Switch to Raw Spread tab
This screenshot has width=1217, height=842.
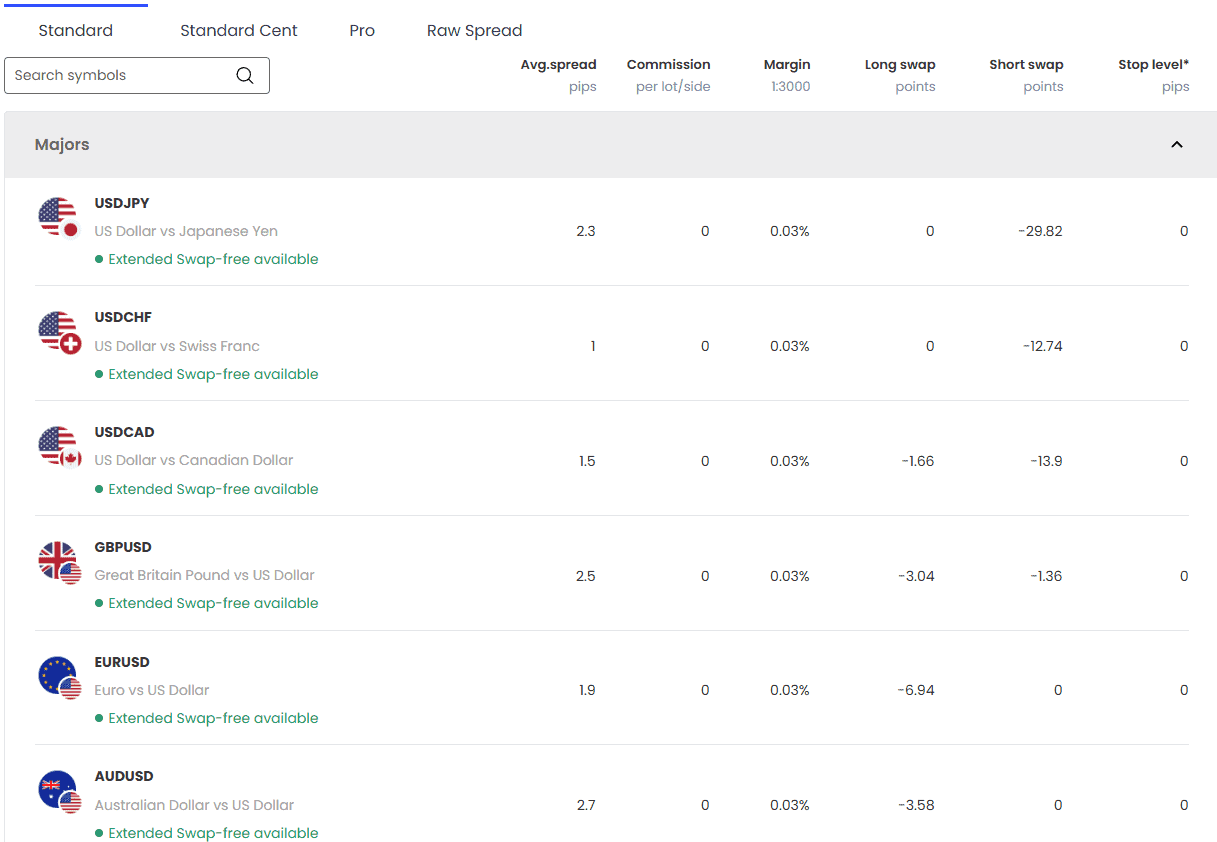[474, 31]
